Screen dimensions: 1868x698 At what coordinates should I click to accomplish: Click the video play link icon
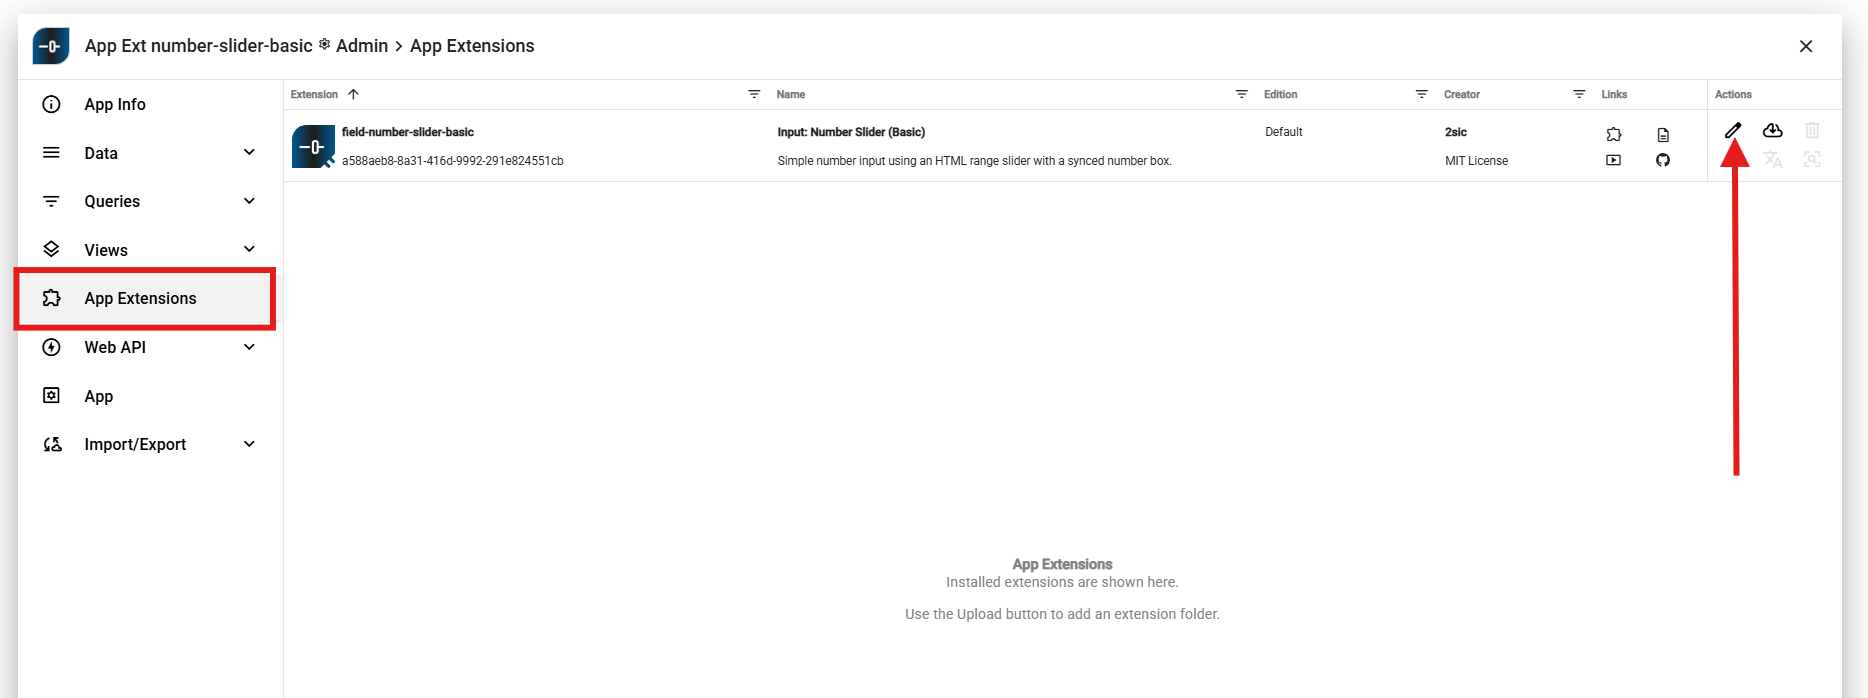click(x=1613, y=160)
